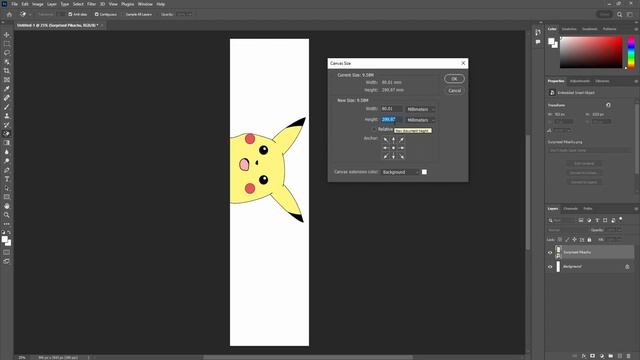This screenshot has height=360, width=640.
Task: Click the lock all icon in Layers
Action: [x=589, y=240]
